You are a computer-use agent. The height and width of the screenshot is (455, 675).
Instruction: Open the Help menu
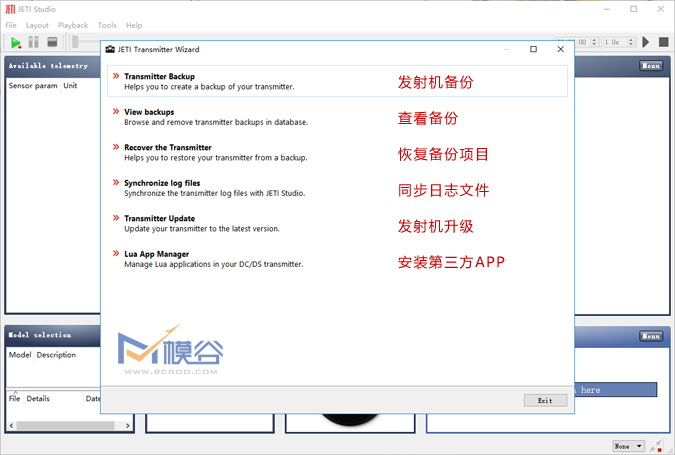pyautogui.click(x=134, y=25)
